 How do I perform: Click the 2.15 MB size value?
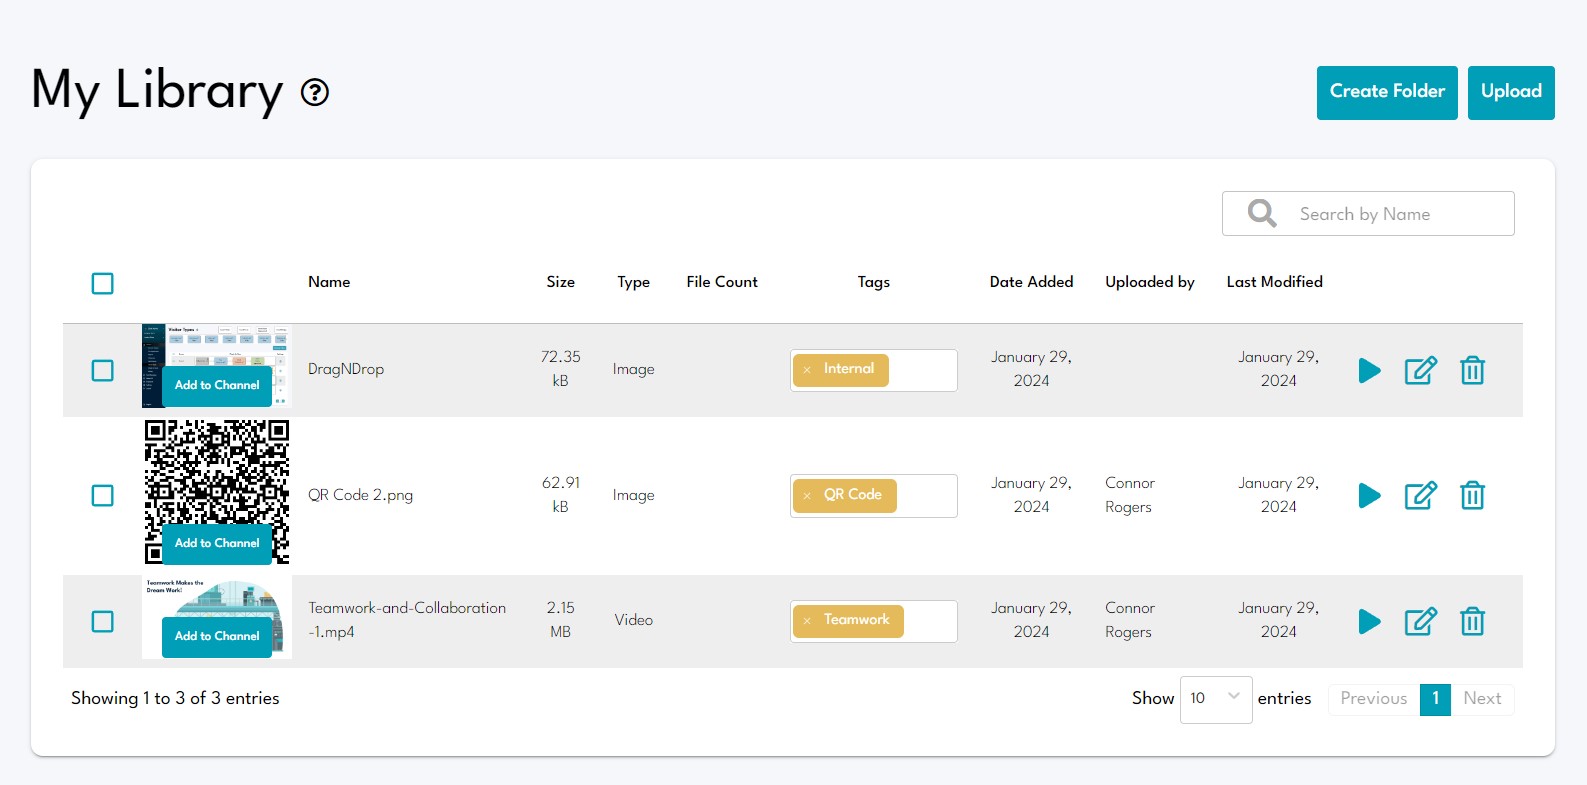[560, 620]
